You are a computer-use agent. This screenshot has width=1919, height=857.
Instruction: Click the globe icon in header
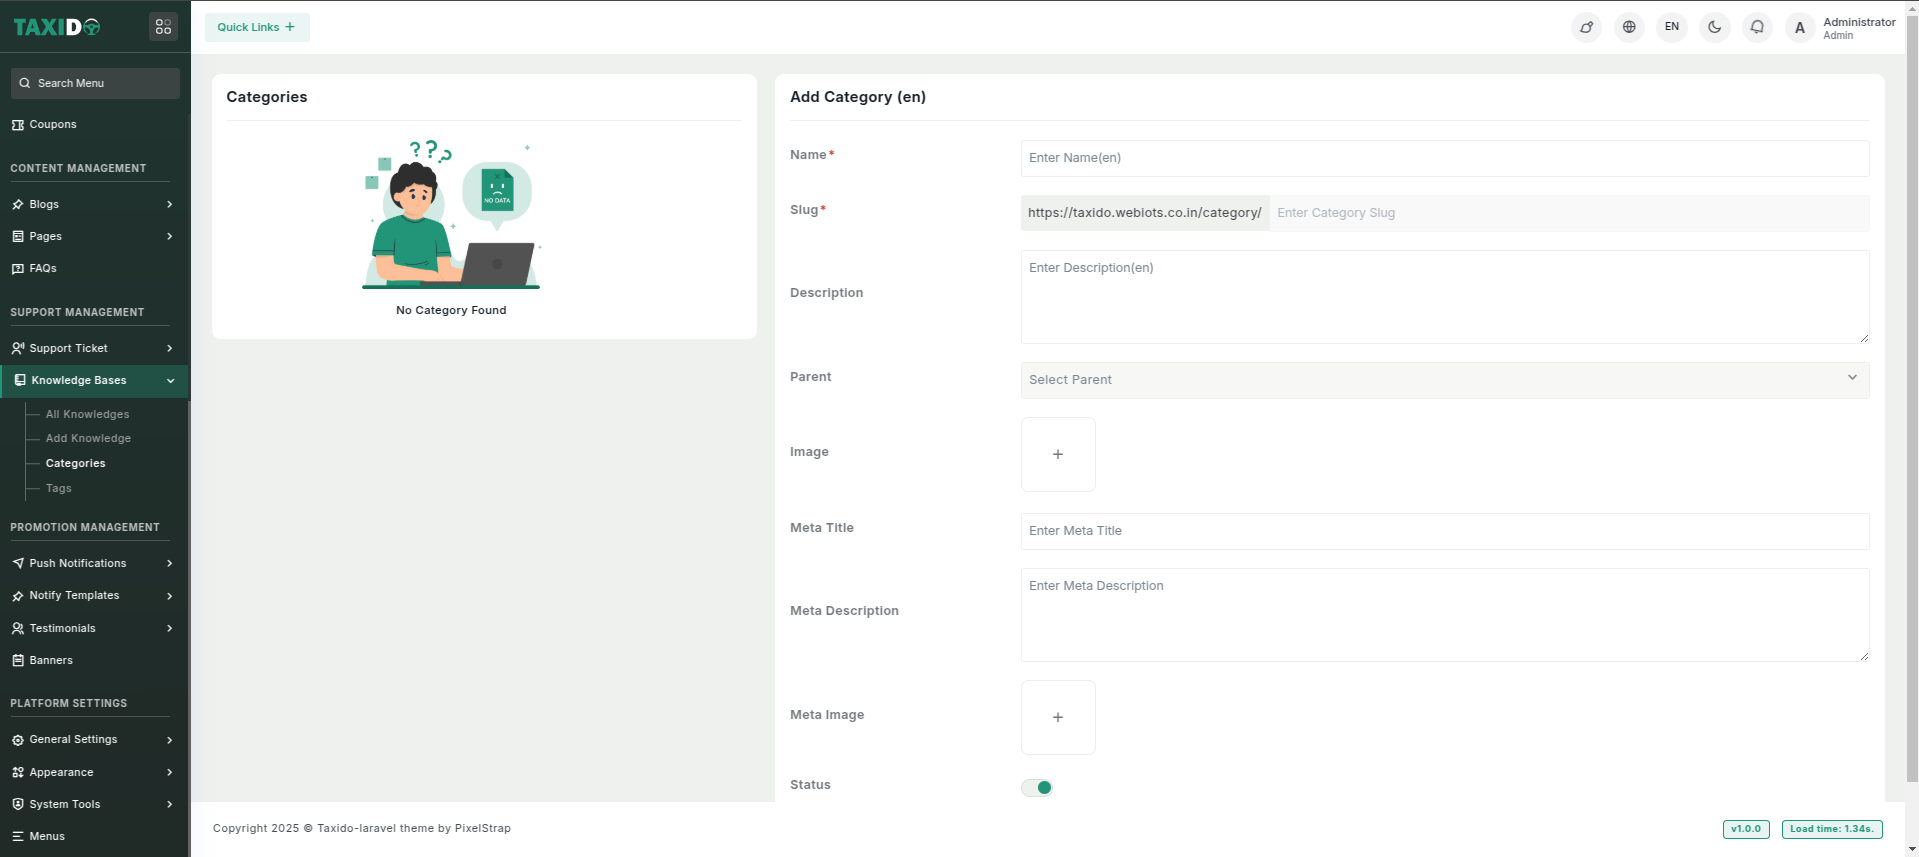click(x=1629, y=27)
